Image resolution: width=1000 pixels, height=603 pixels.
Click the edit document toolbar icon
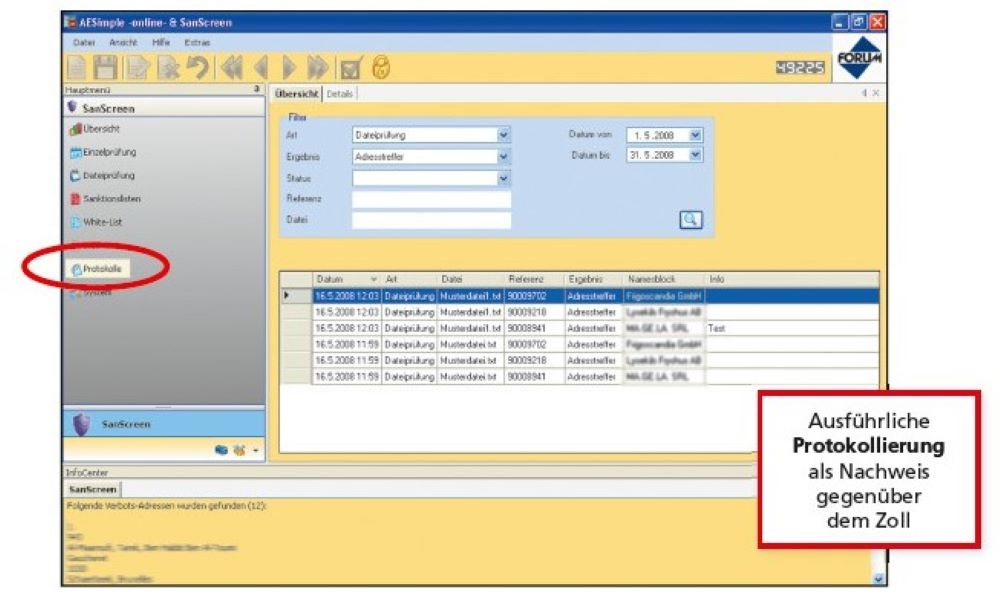point(137,67)
